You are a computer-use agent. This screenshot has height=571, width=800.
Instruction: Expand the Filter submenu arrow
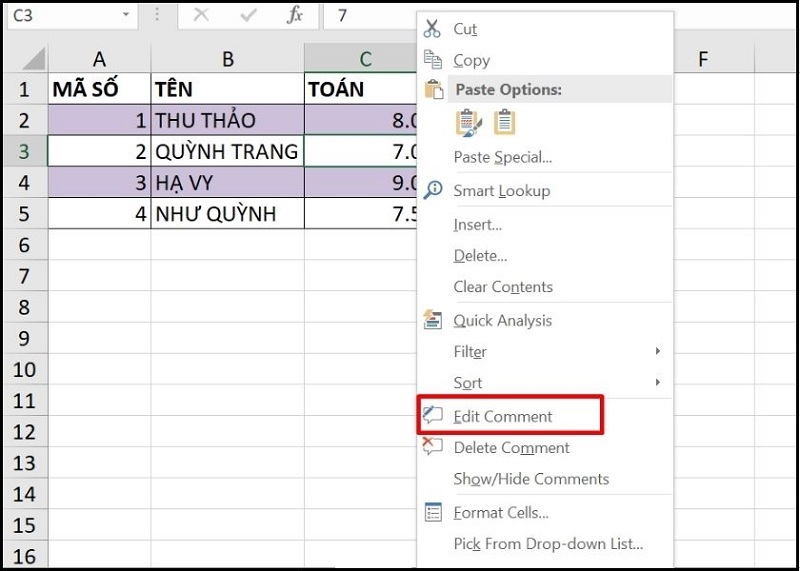[x=657, y=351]
